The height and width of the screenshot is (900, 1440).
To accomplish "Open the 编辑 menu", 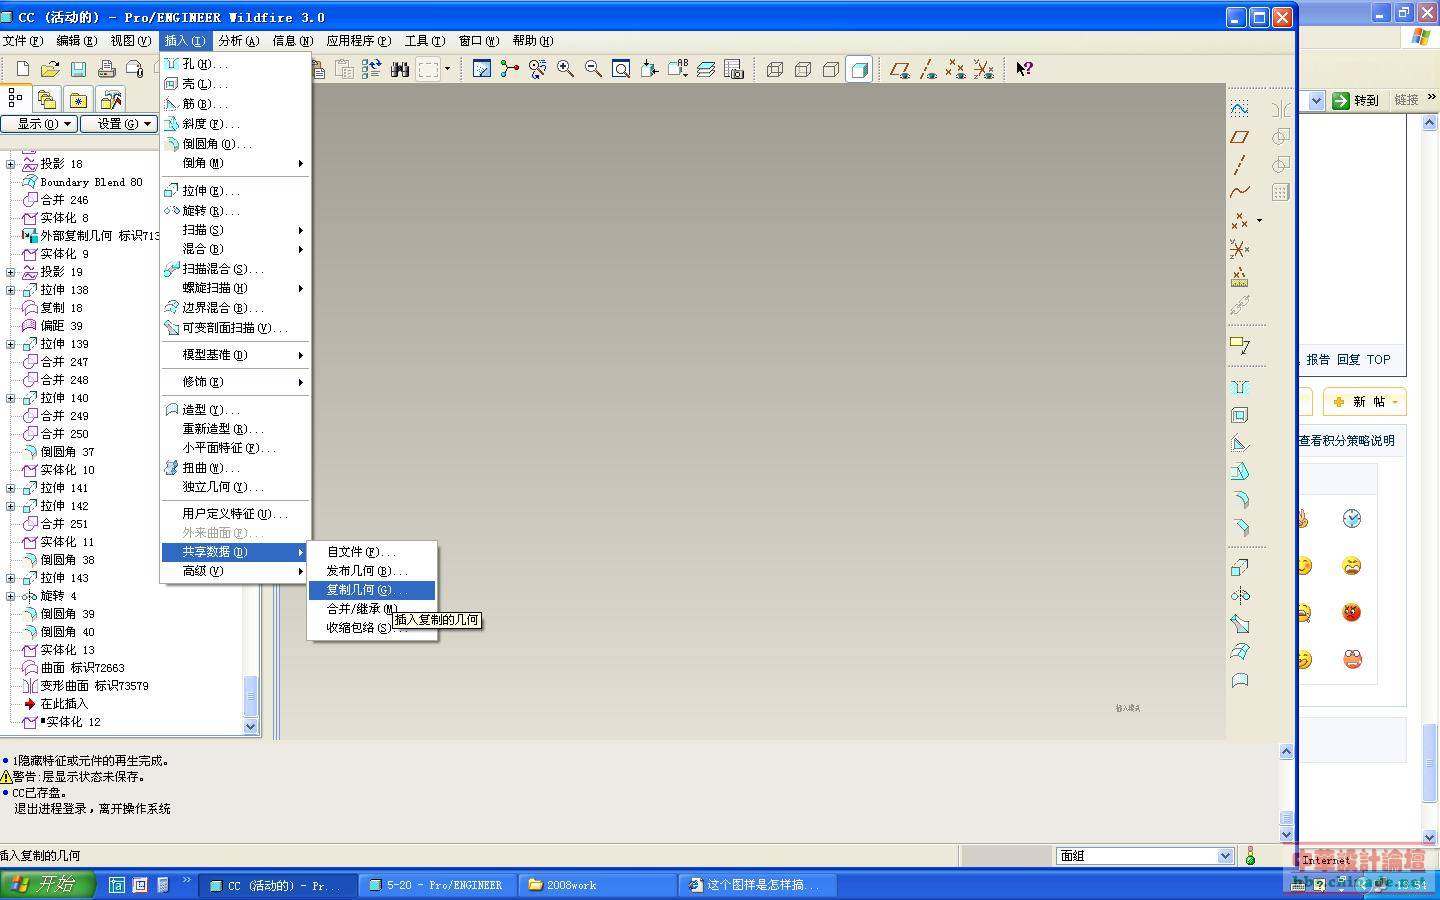I will point(76,41).
